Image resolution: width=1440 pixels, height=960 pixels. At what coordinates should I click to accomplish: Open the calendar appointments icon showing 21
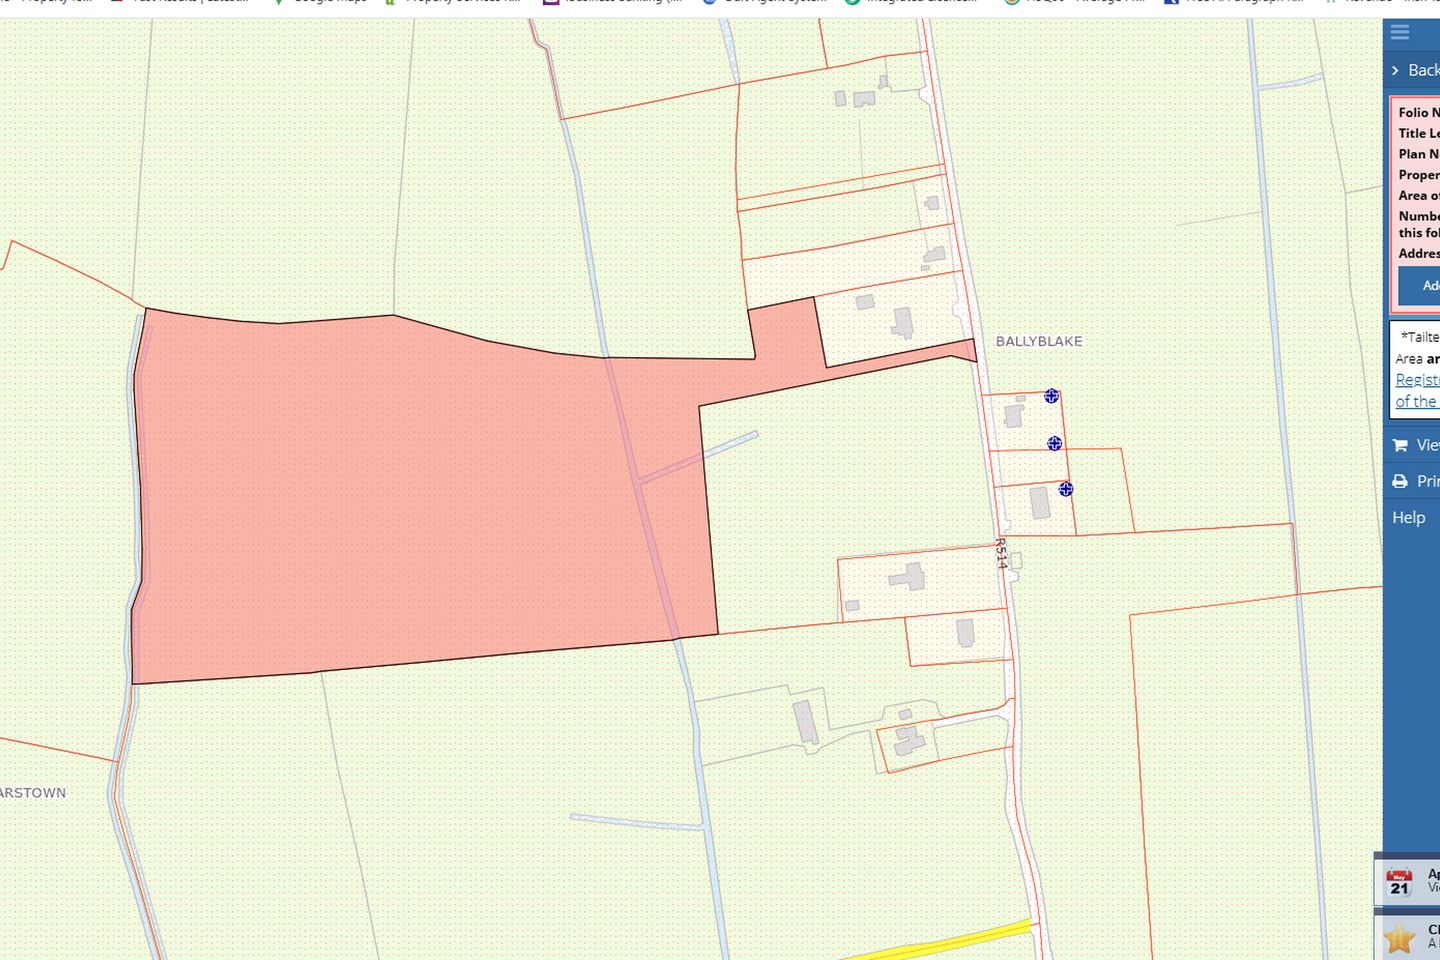coord(1399,881)
